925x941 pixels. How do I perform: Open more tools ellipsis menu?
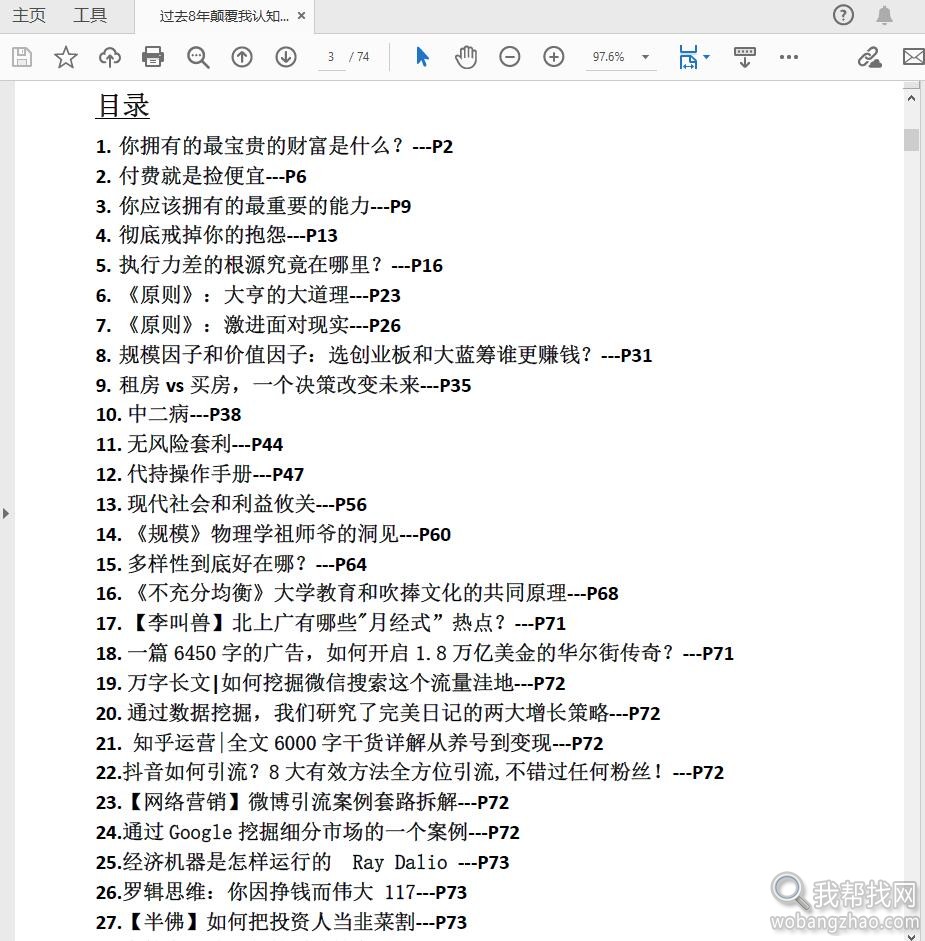(x=789, y=57)
